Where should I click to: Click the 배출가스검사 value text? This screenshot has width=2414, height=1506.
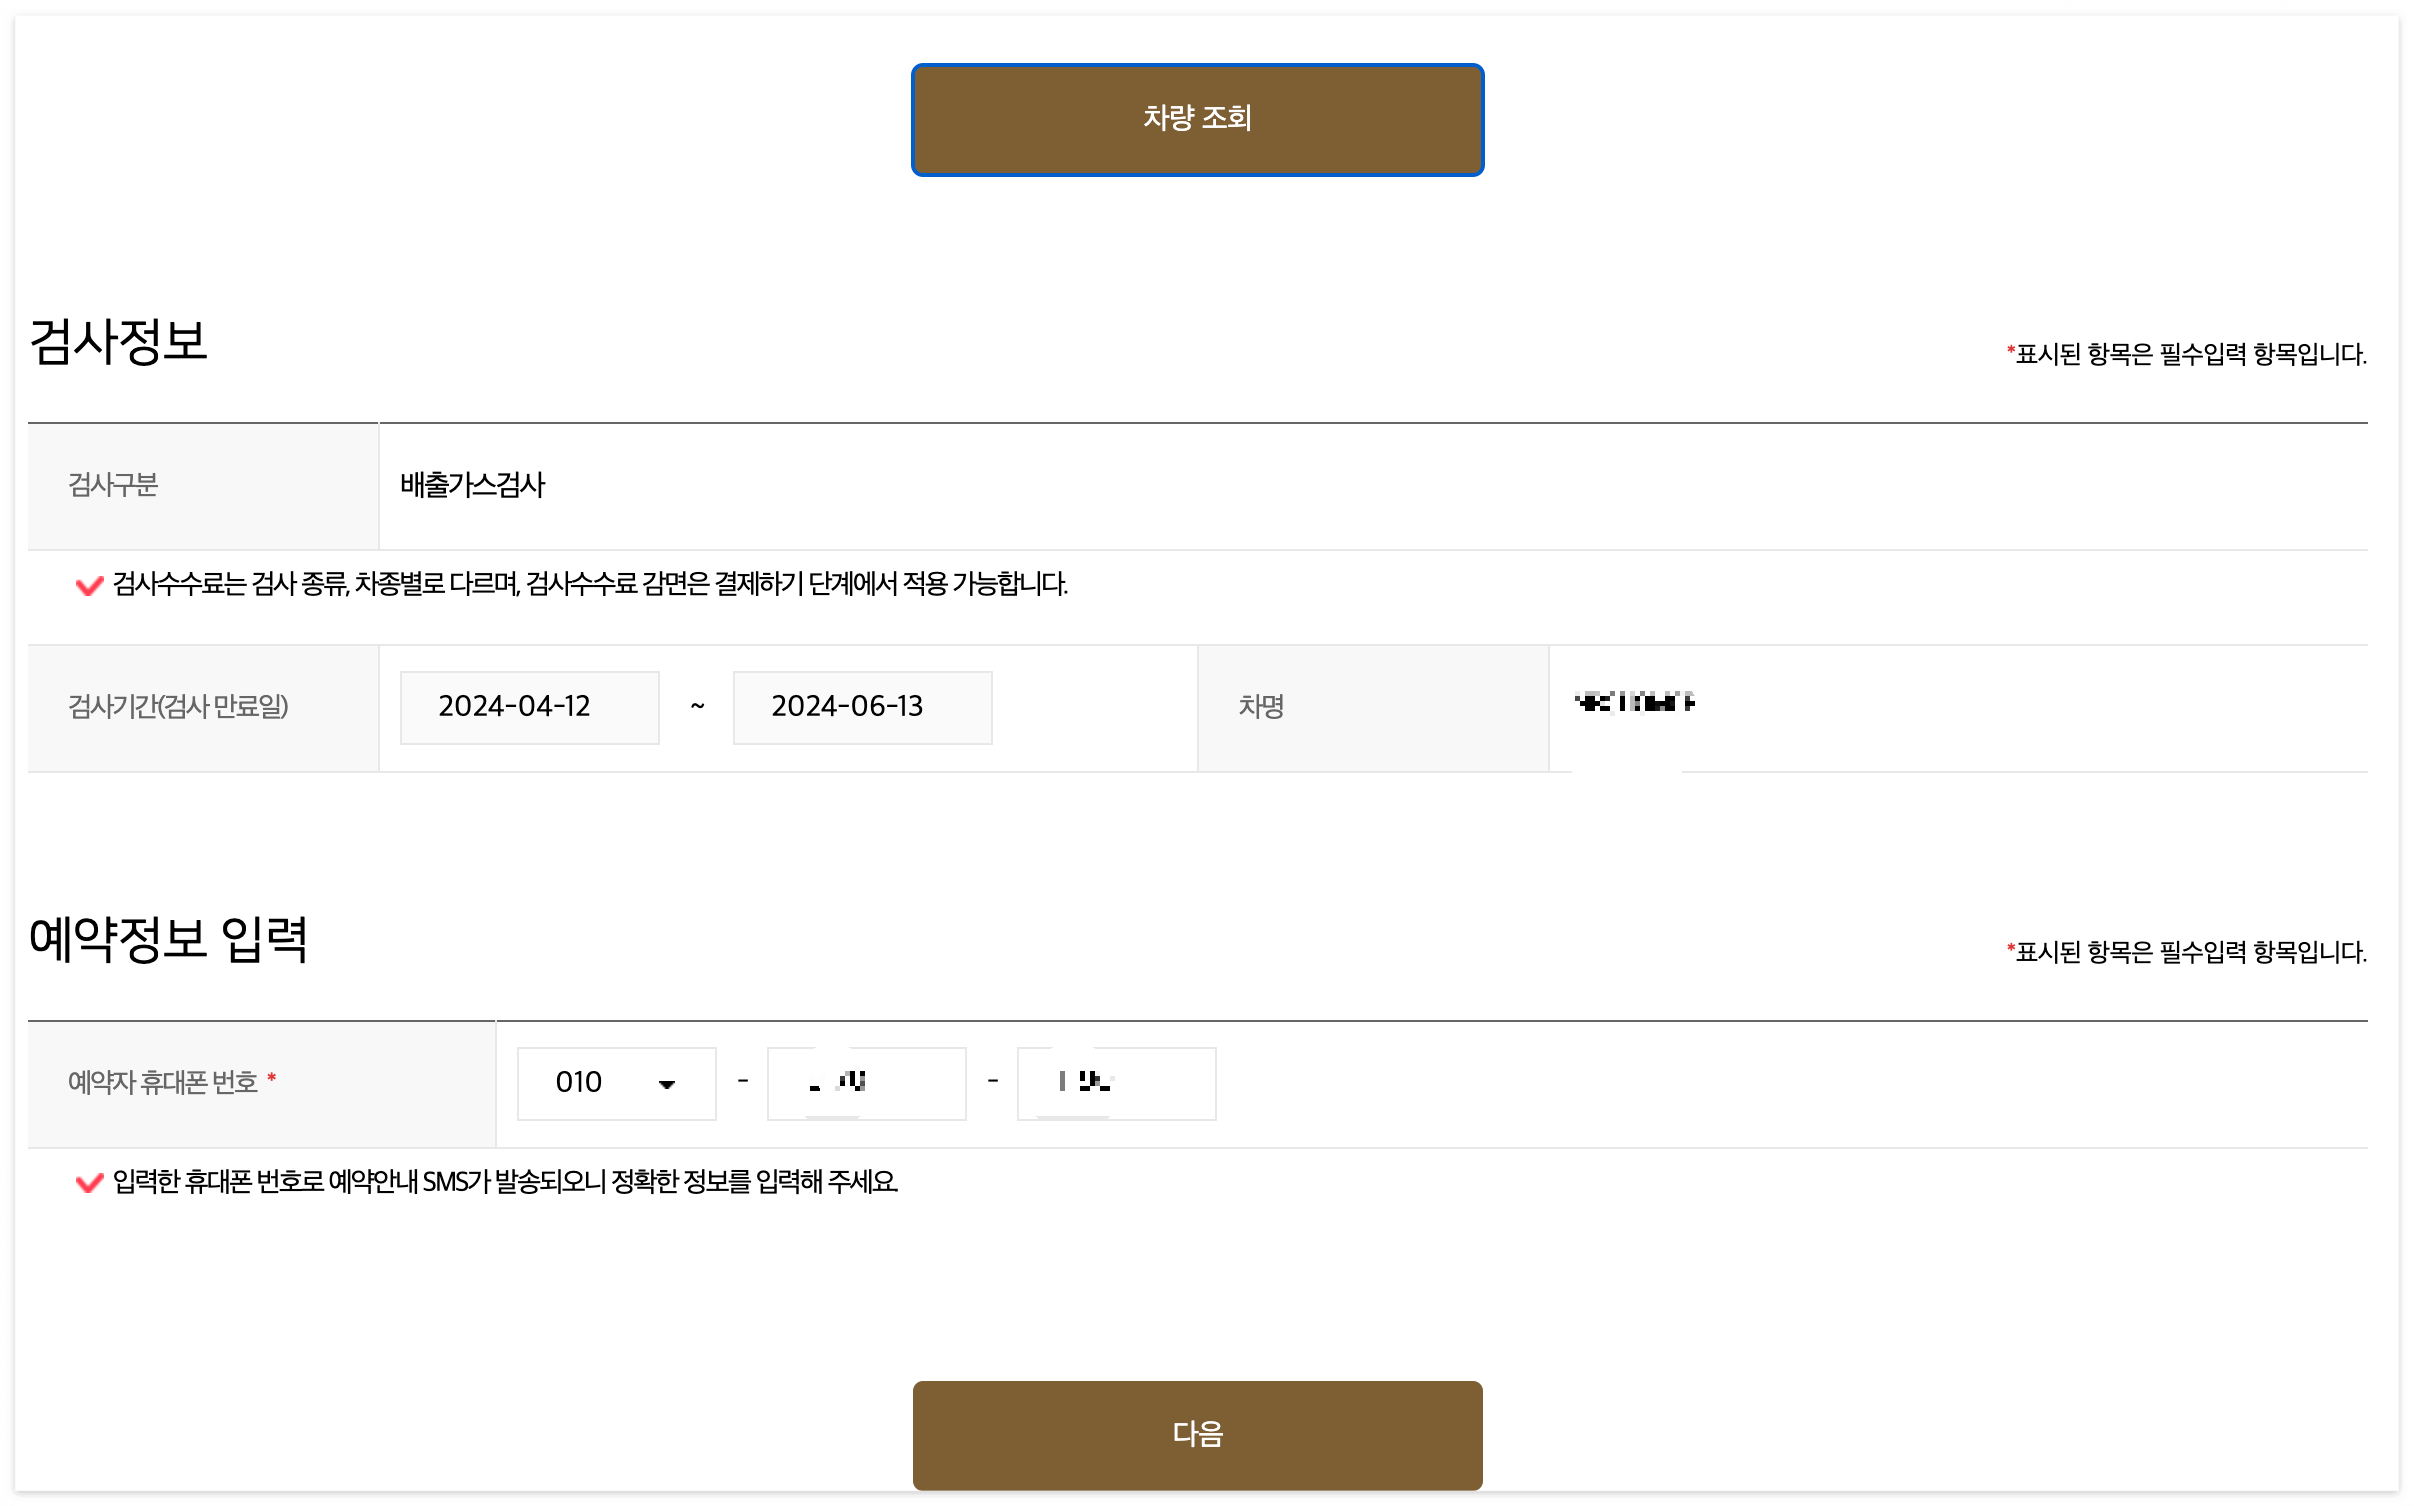472,485
